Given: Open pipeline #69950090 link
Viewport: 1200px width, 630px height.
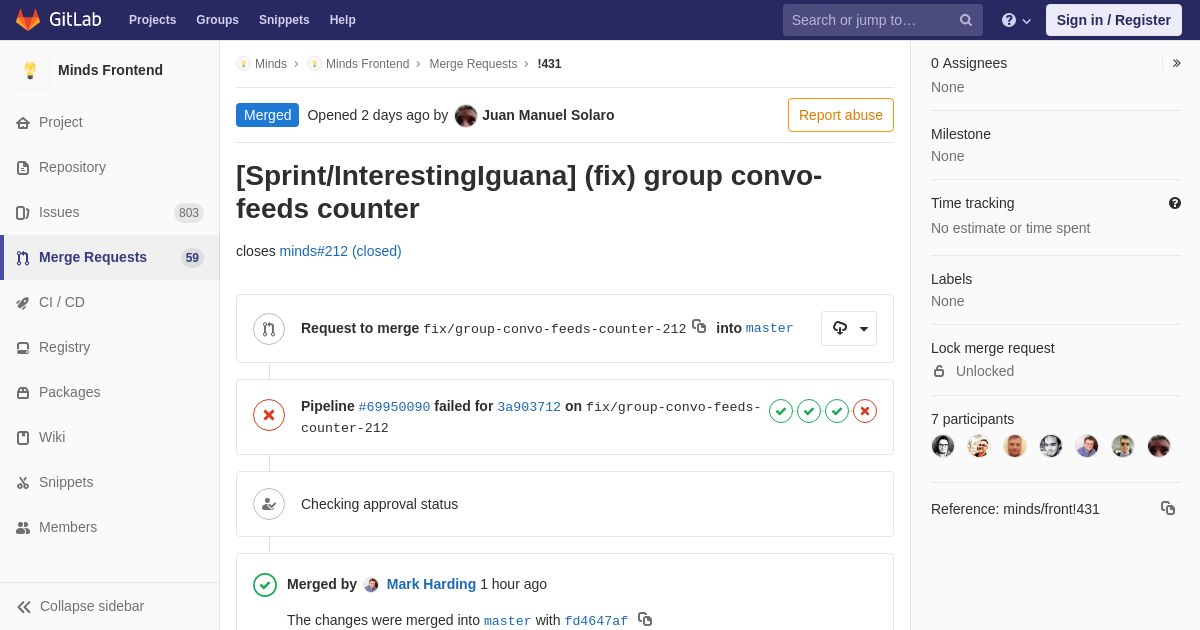Looking at the screenshot, I should pyautogui.click(x=394, y=407).
